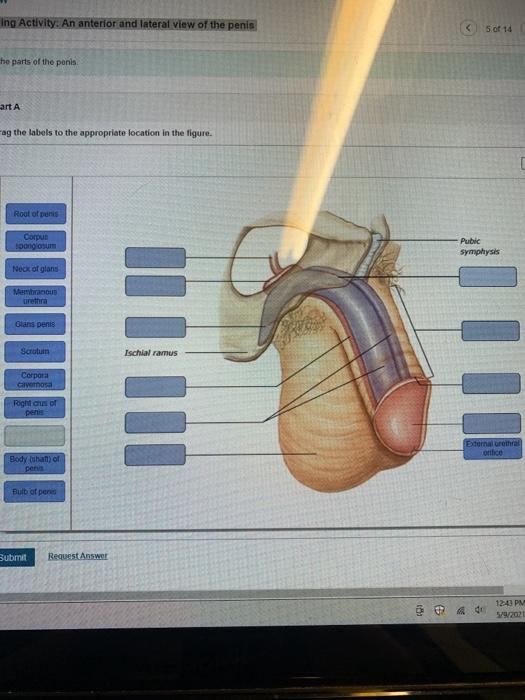Click the Ischial ramus figure label
Screen dimensions: 525x700
[x=151, y=353]
